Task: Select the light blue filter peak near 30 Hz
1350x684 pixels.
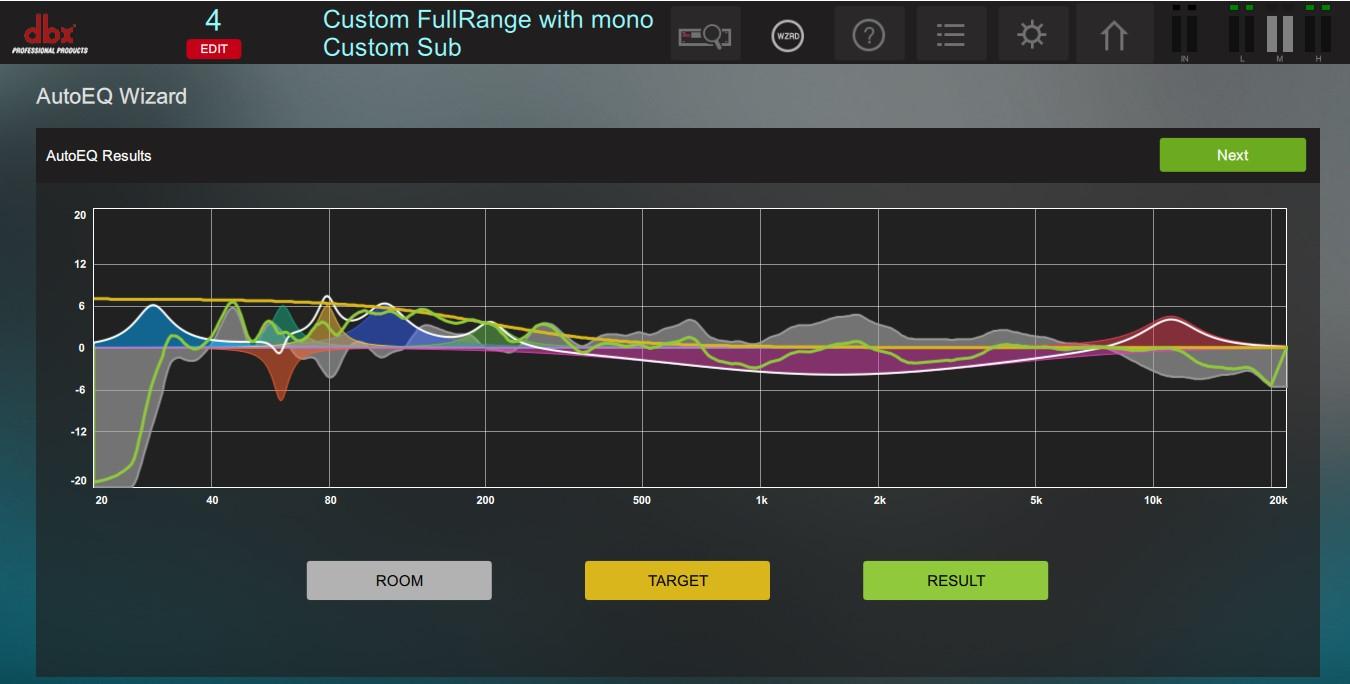Action: 152,325
